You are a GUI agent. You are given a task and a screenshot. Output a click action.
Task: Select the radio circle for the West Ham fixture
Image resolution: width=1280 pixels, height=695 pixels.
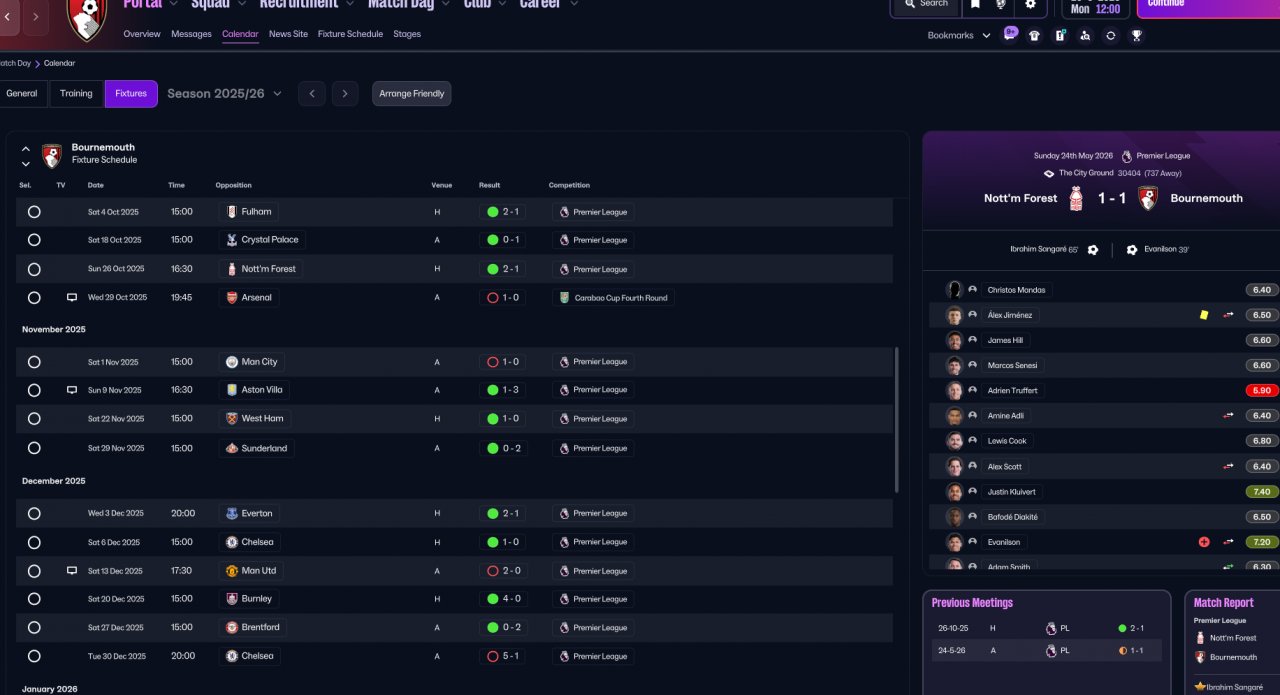(34, 419)
